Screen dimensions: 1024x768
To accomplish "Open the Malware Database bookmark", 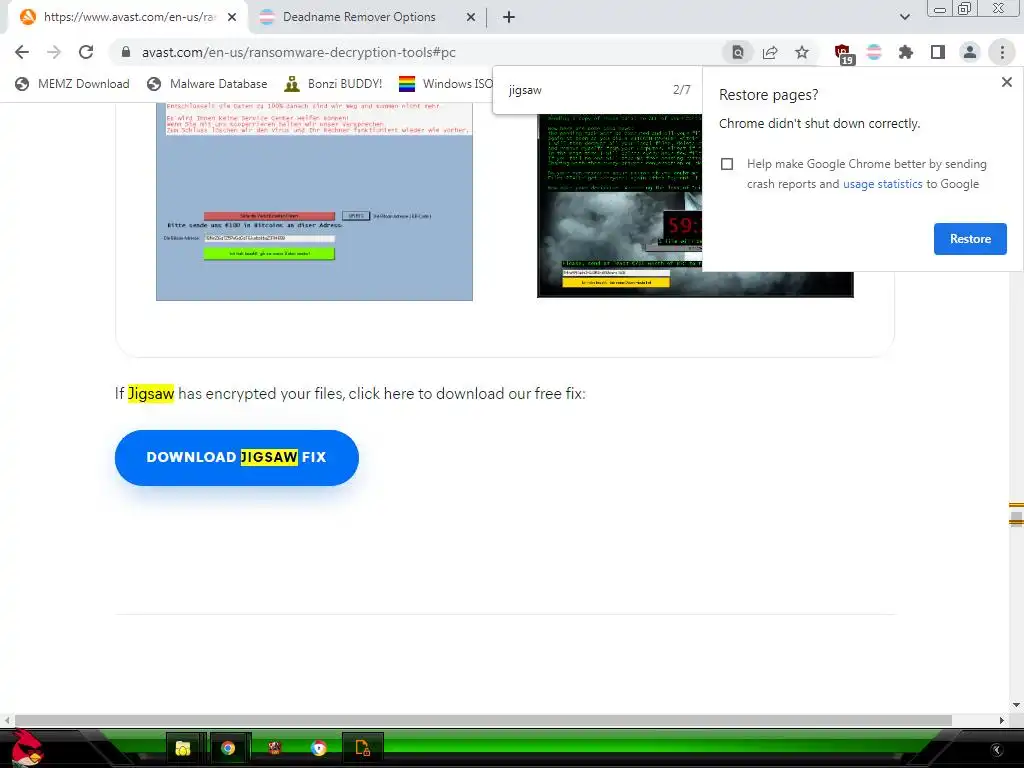I will [x=208, y=84].
